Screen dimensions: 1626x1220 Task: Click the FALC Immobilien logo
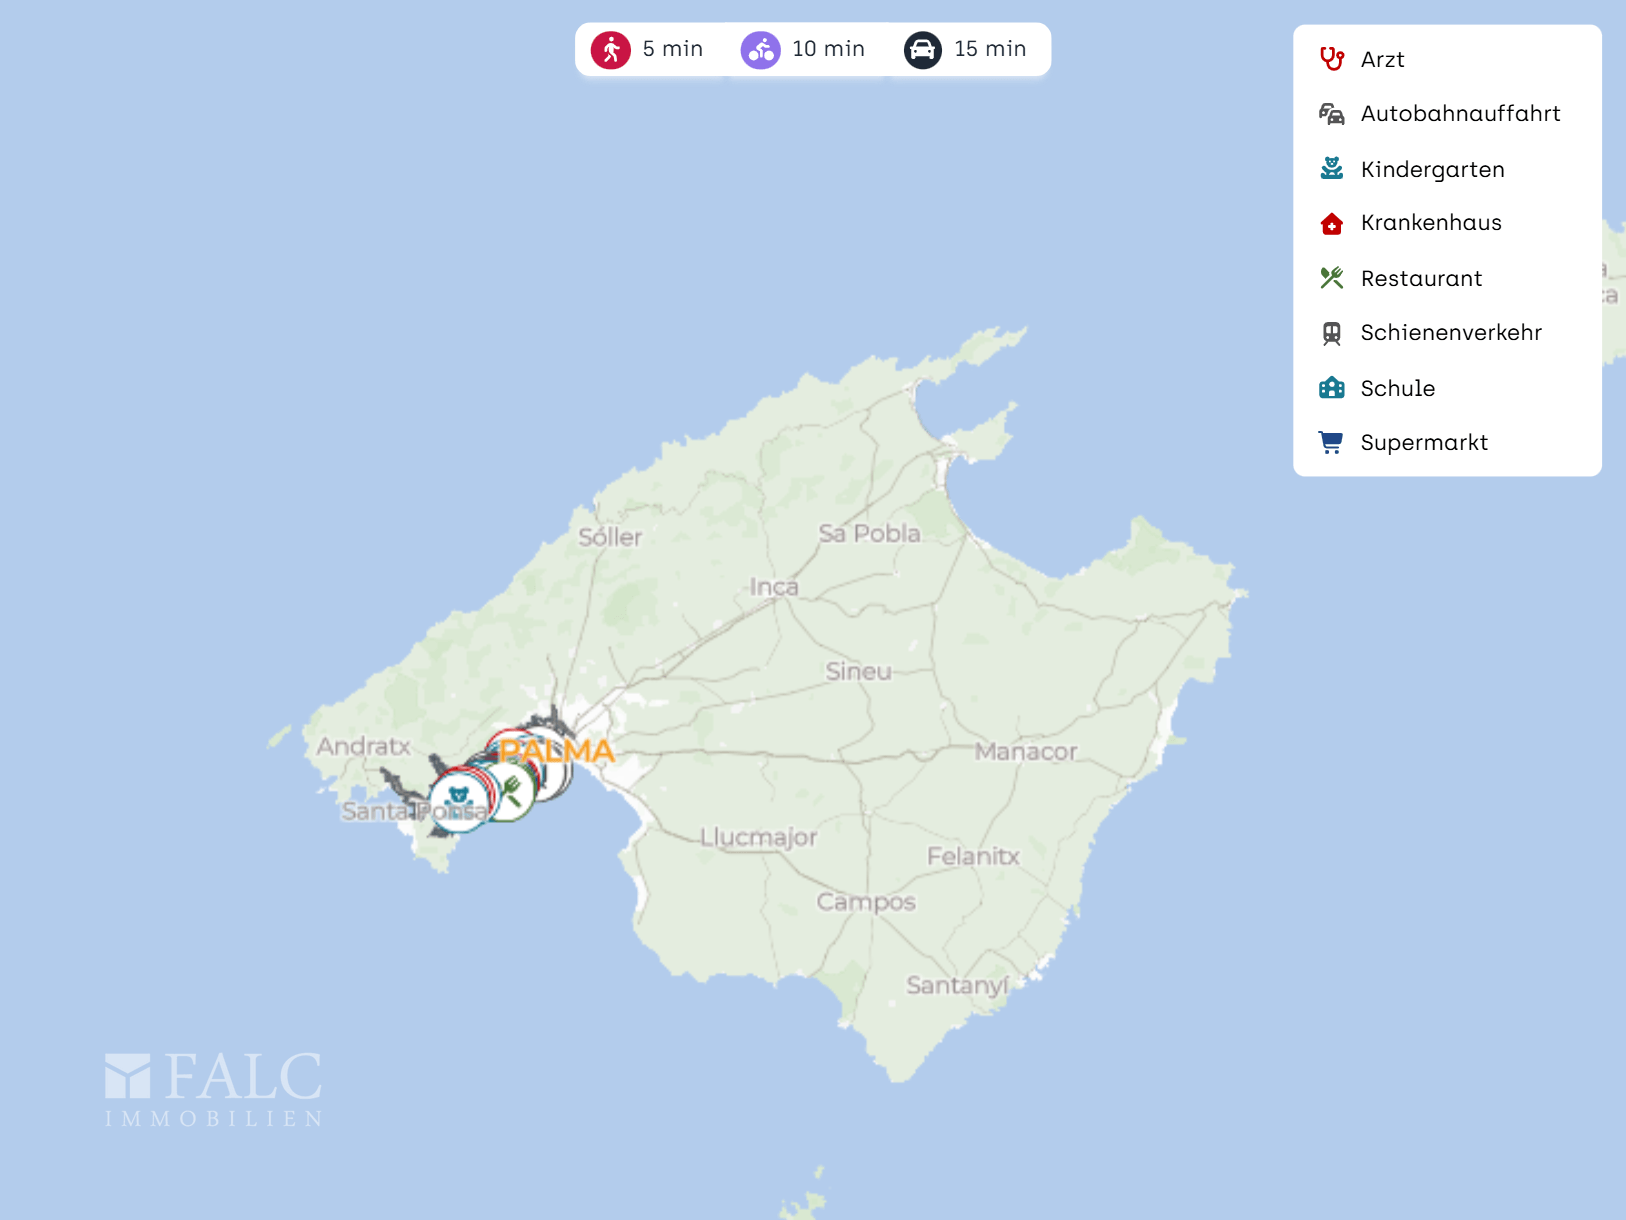click(x=213, y=1089)
